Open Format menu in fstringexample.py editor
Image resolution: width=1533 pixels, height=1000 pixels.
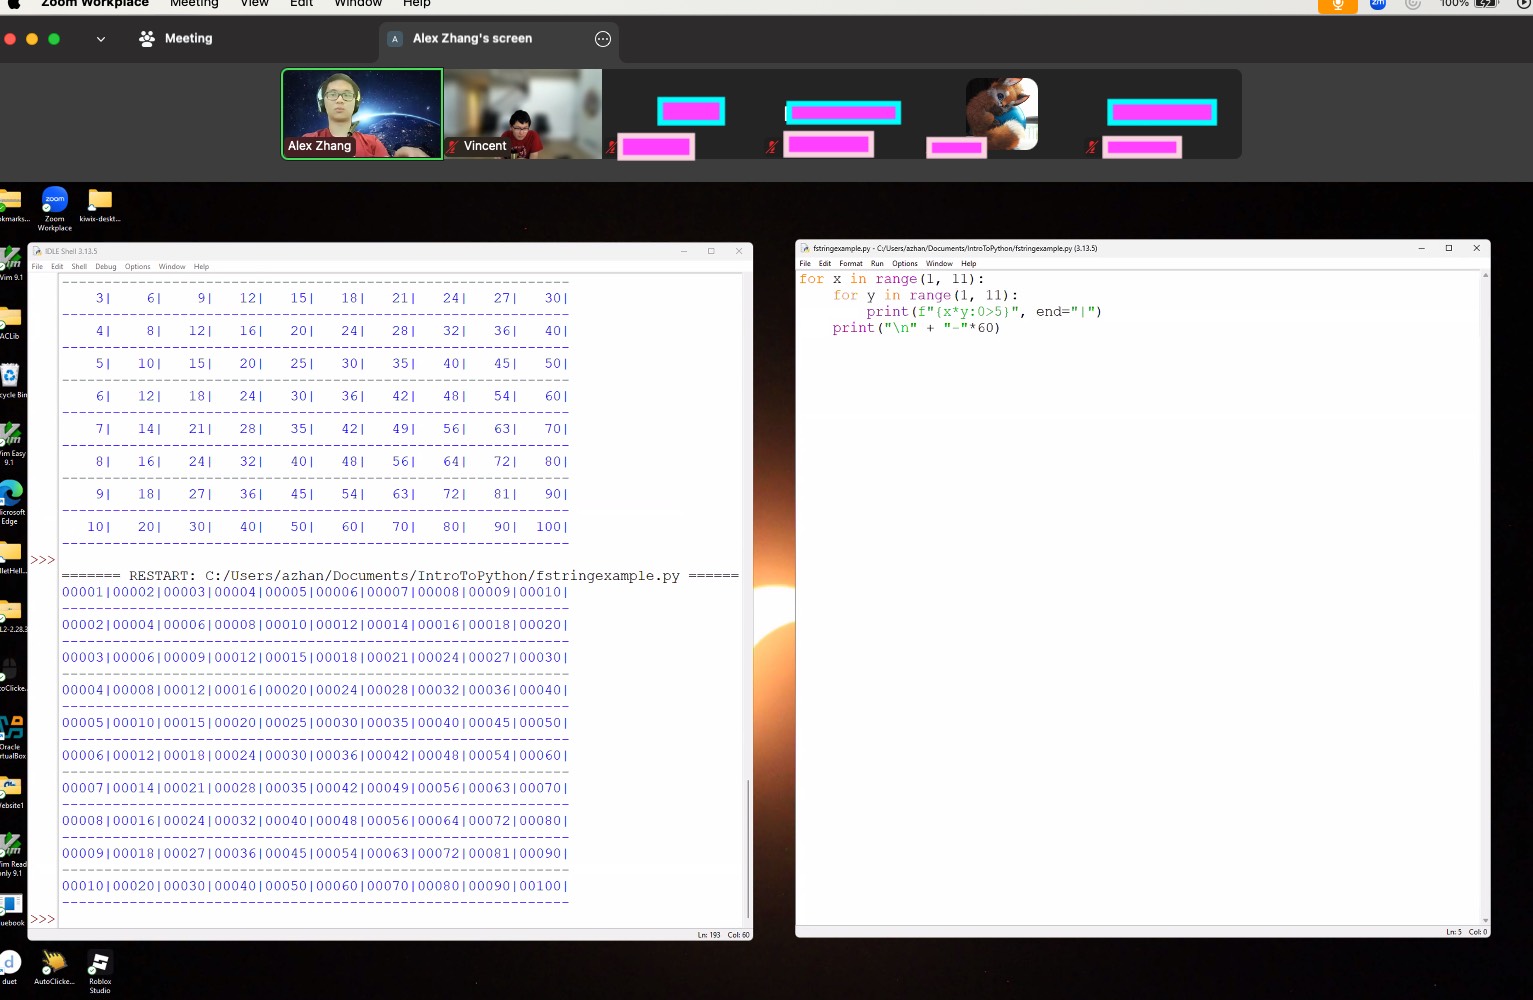pyautogui.click(x=851, y=264)
